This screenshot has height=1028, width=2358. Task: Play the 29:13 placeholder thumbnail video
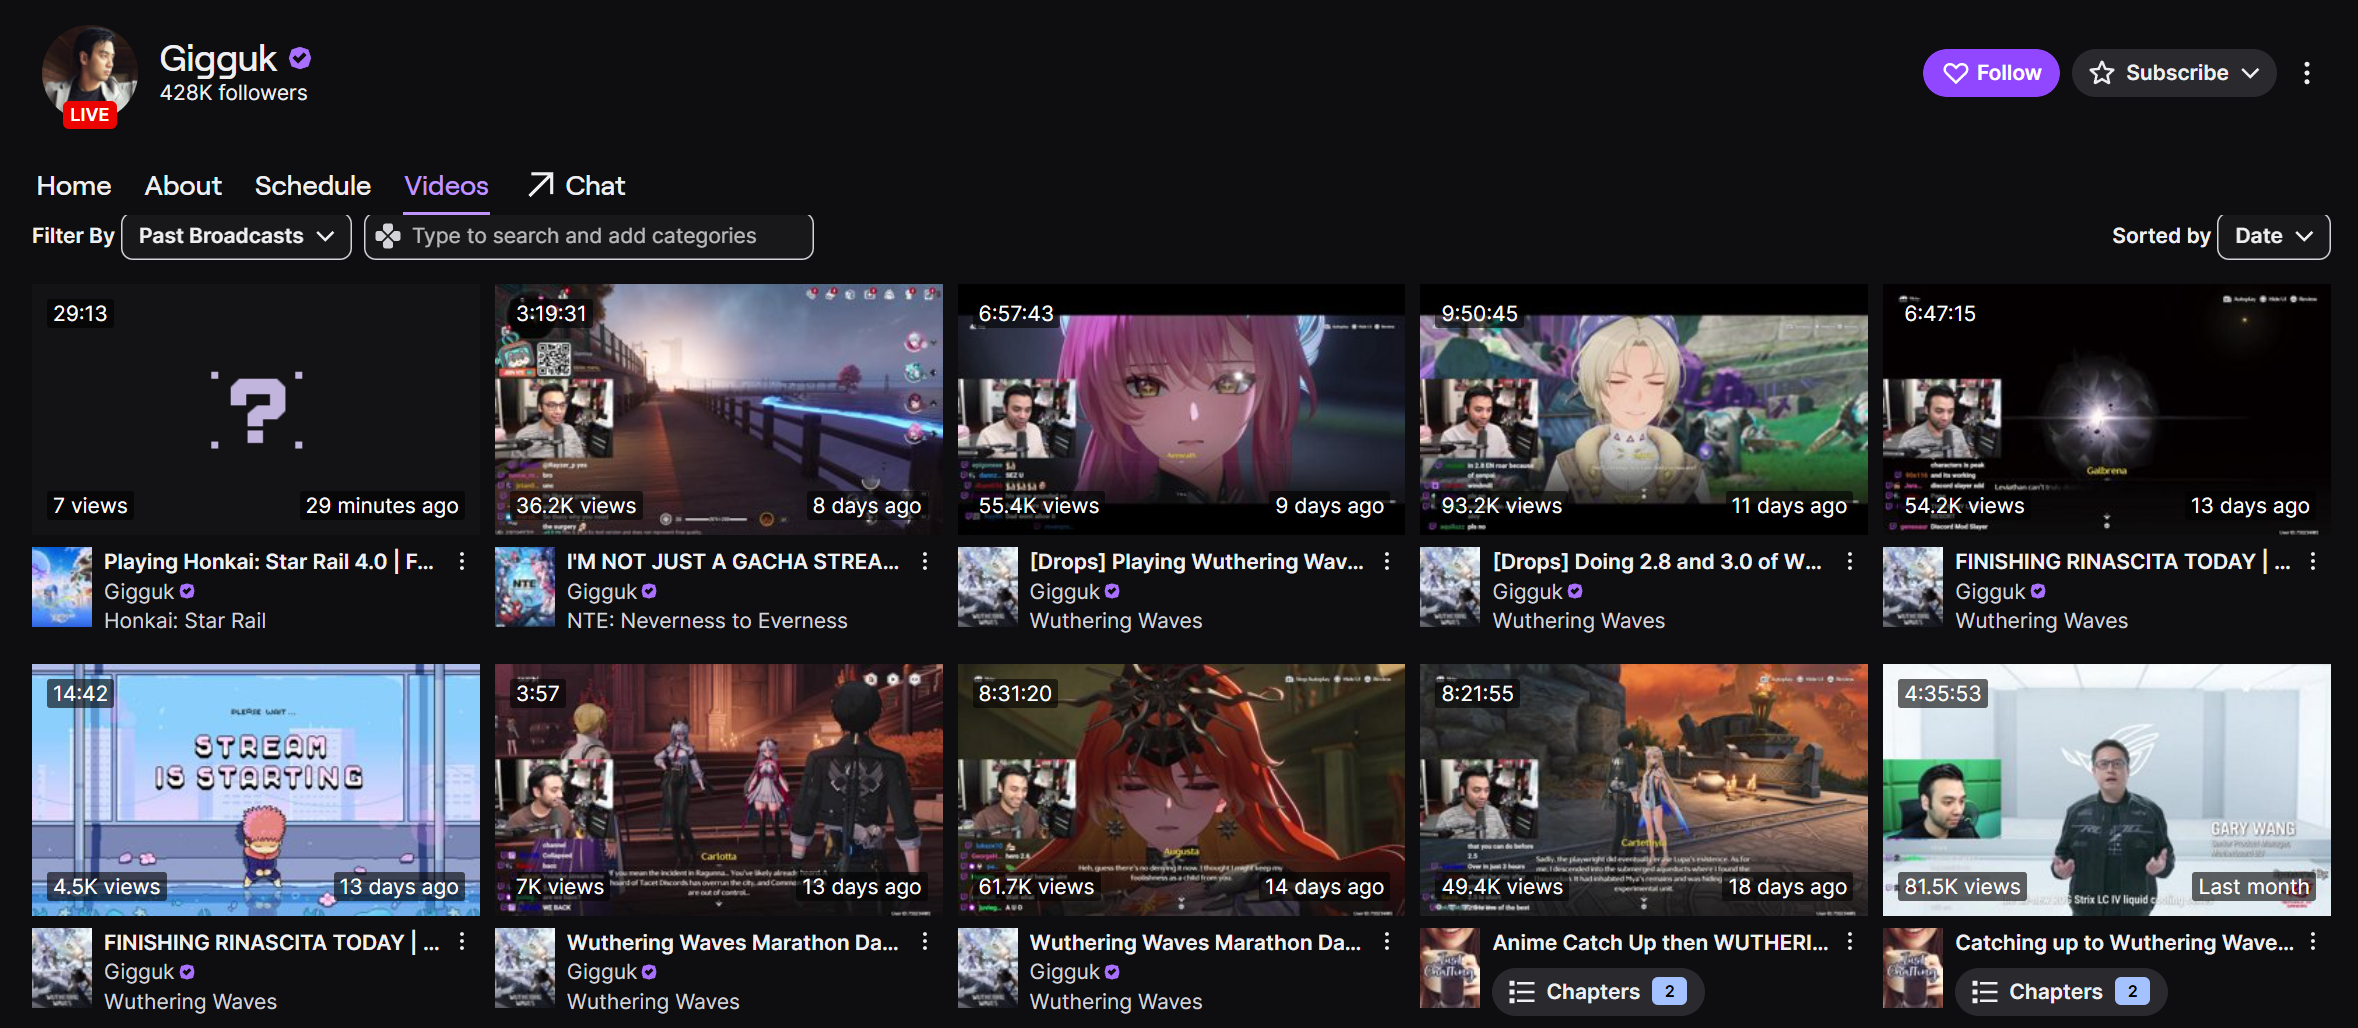pos(256,409)
